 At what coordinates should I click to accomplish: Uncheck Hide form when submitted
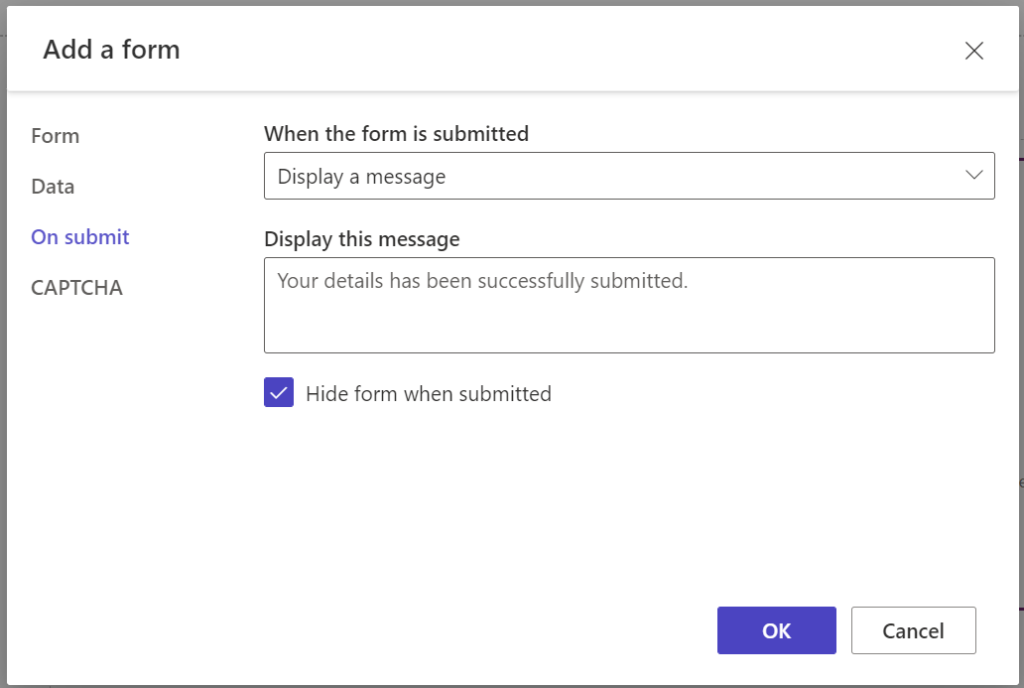(x=279, y=392)
